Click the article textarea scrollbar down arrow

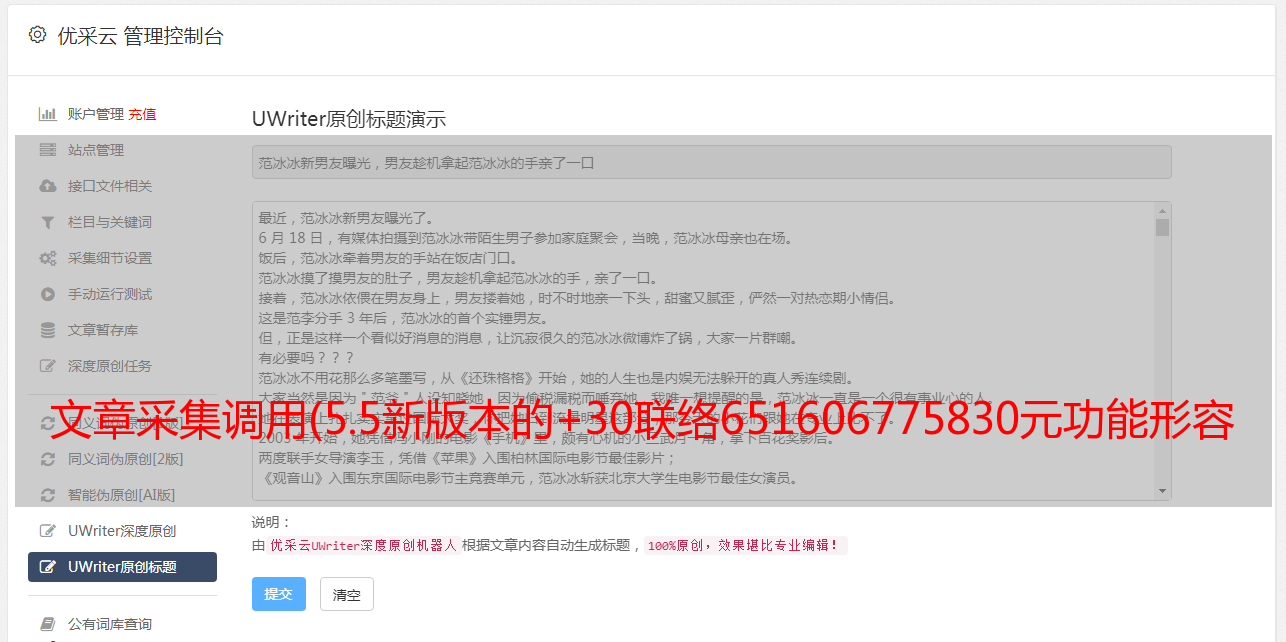(x=1162, y=491)
